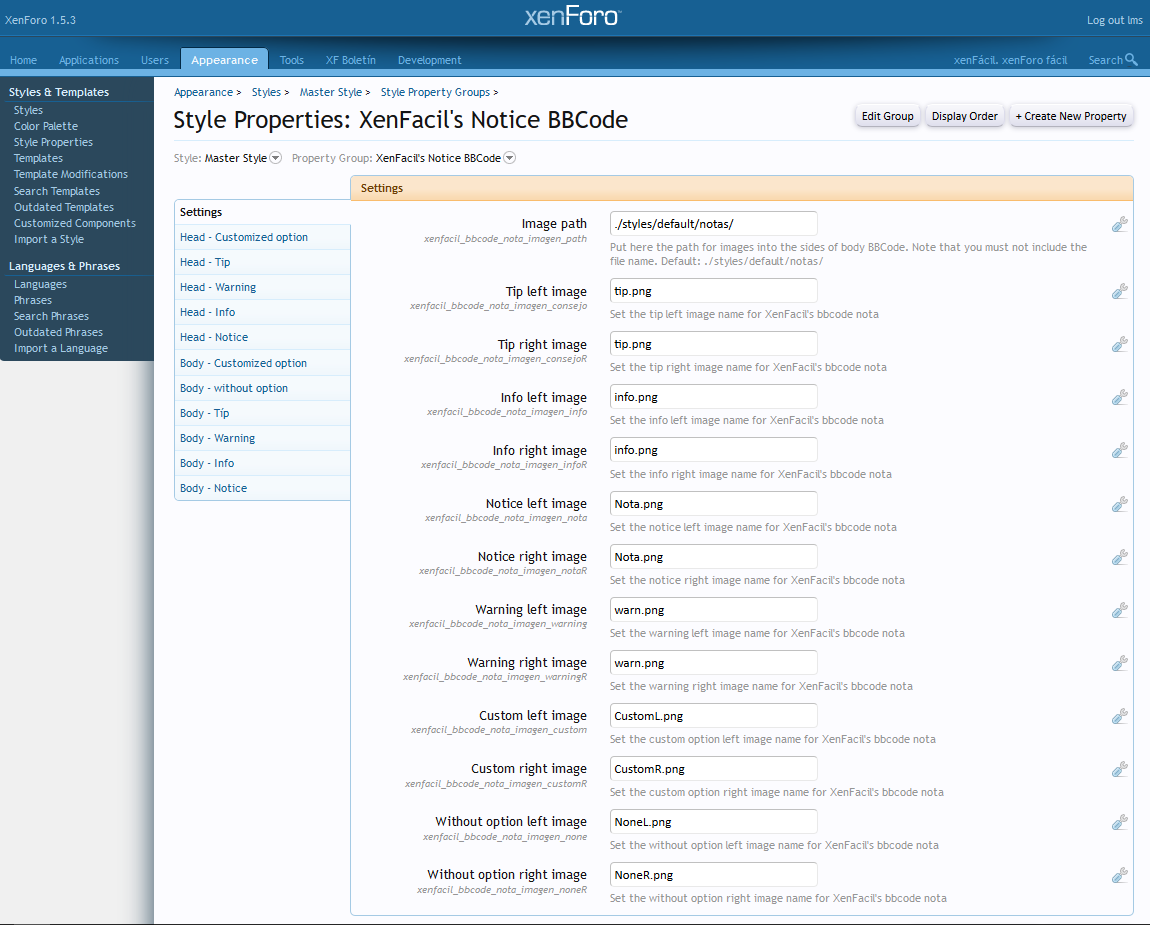Click the Custom left image field
This screenshot has height=925, width=1150.
(x=714, y=716)
